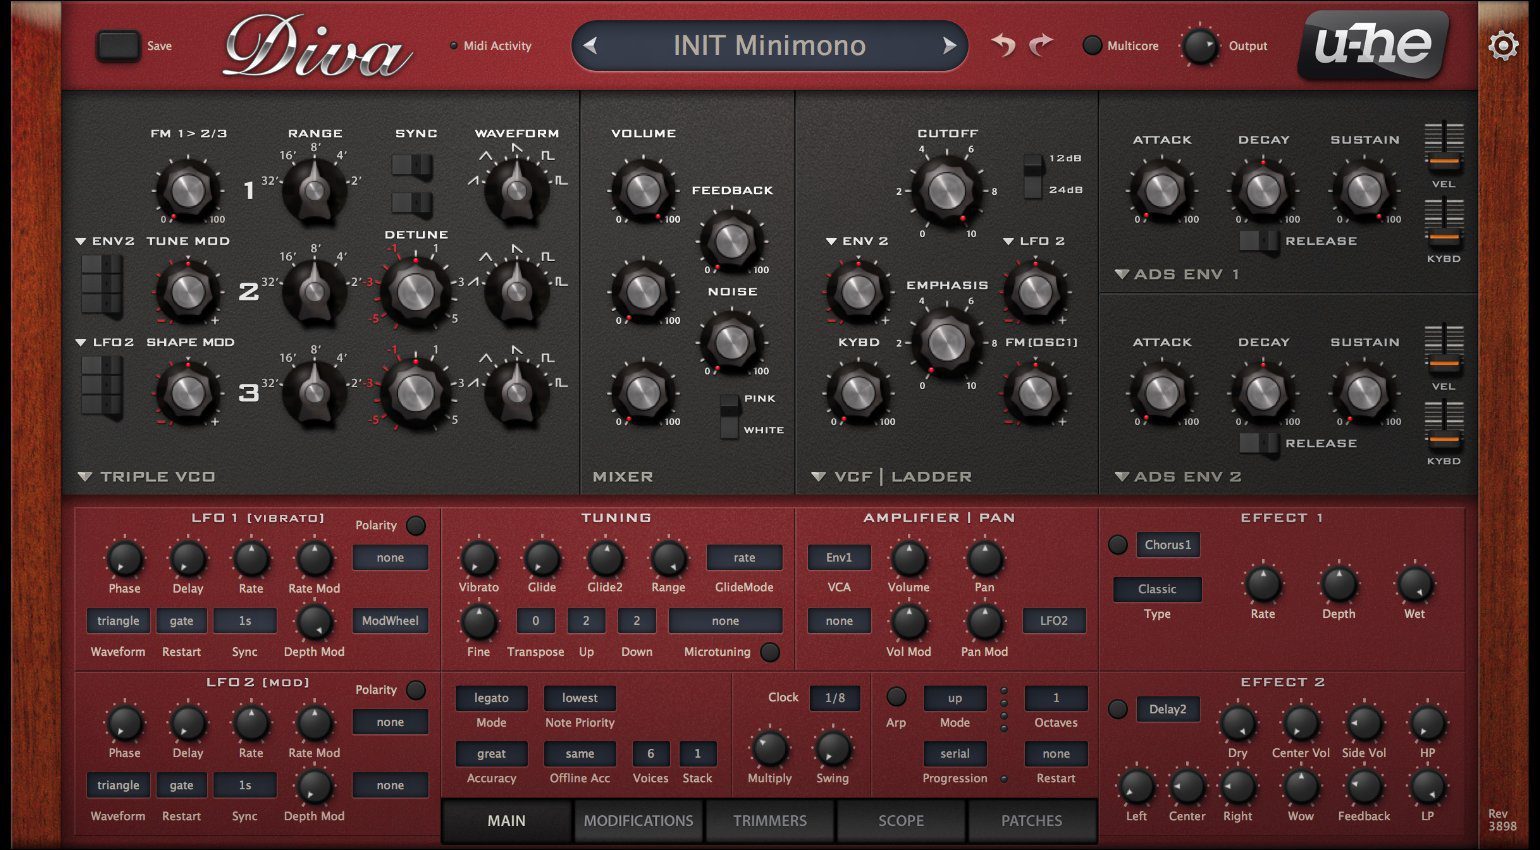This screenshot has width=1540, height=850.
Task: Click the filter KYBD knob
Action: (x=858, y=393)
